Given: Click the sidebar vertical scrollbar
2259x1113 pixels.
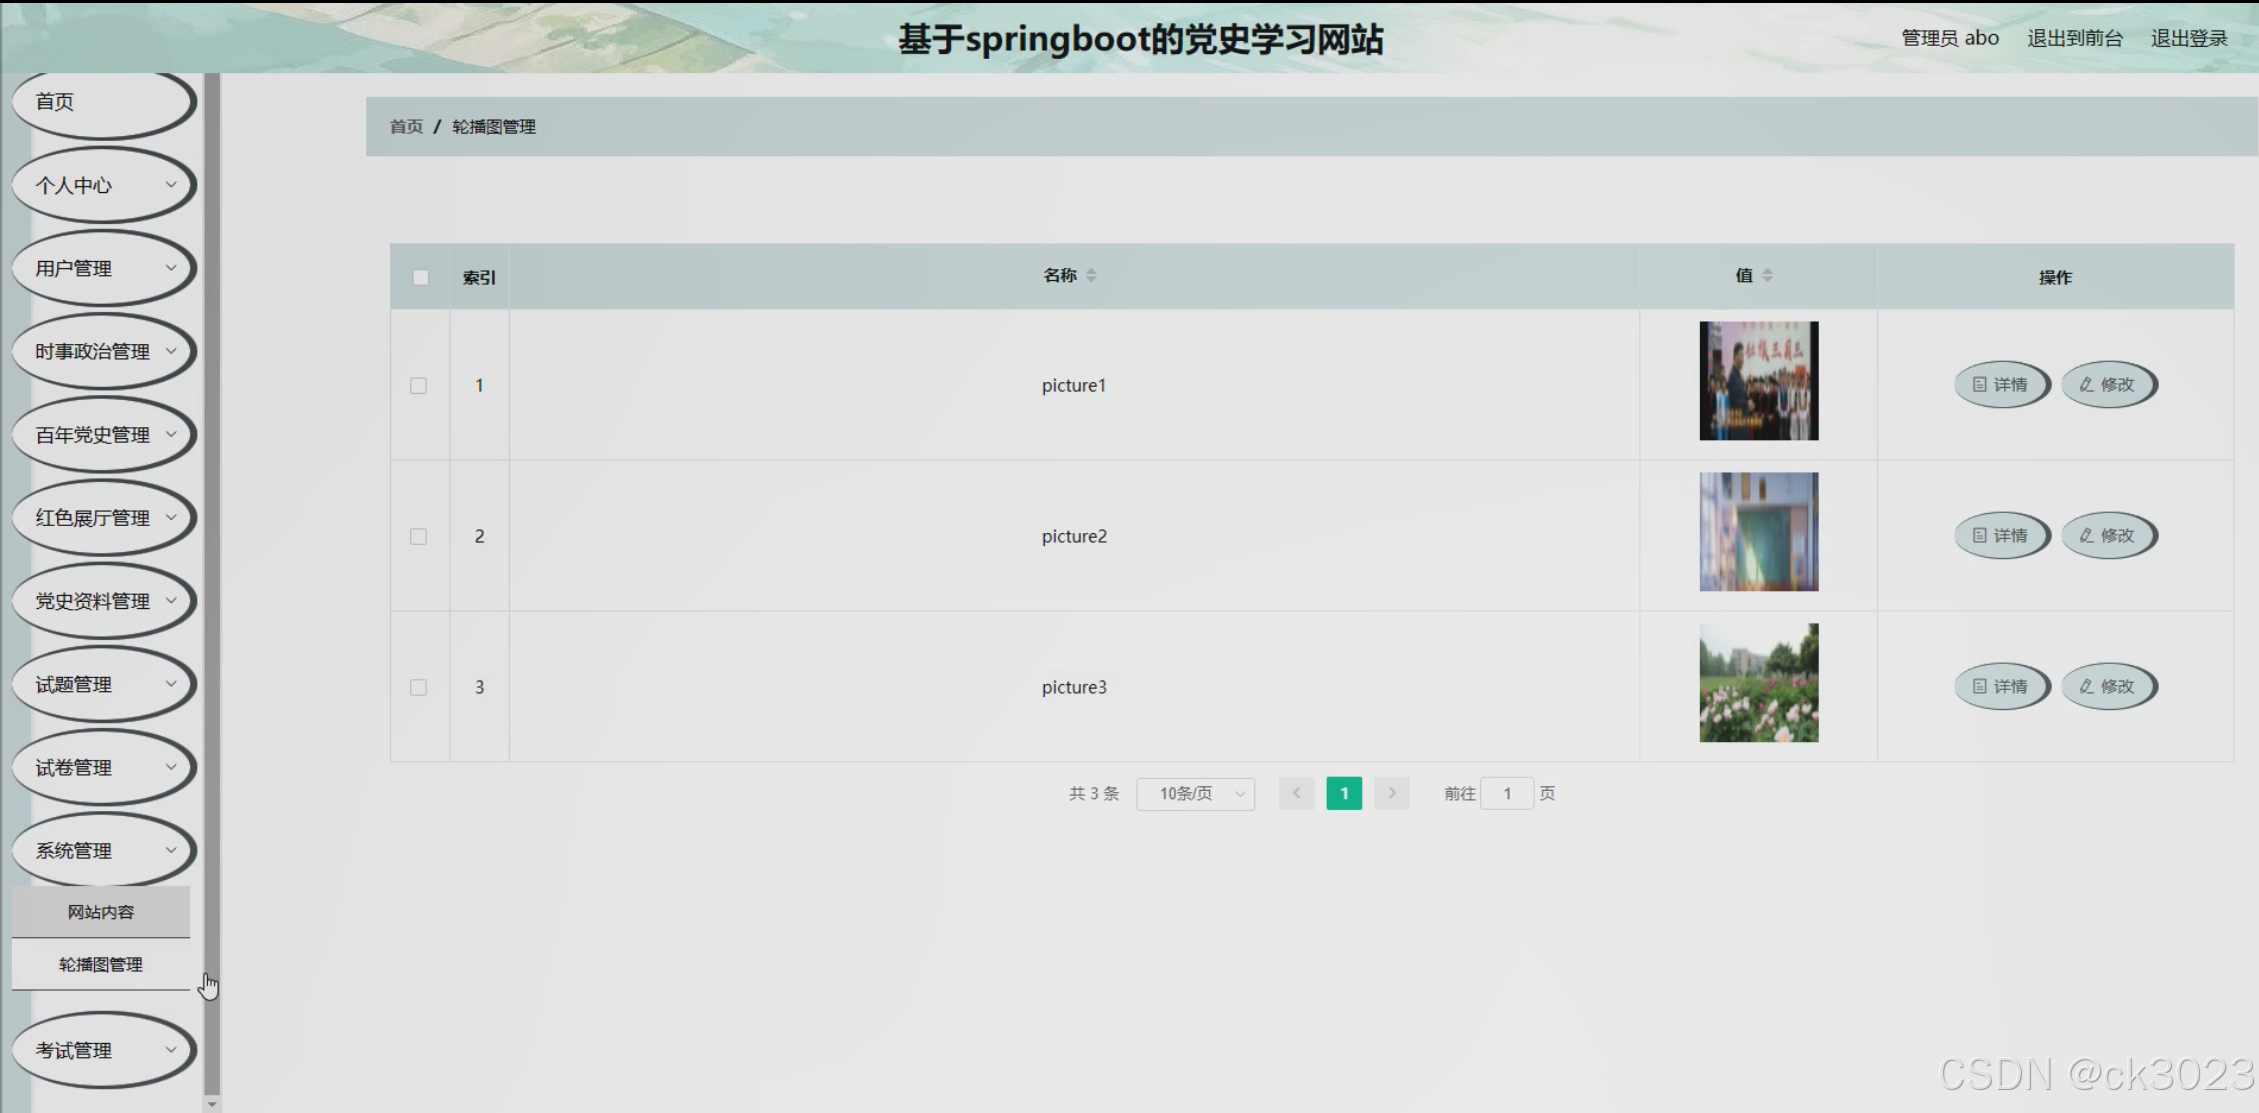Looking at the screenshot, I should pos(212,580).
